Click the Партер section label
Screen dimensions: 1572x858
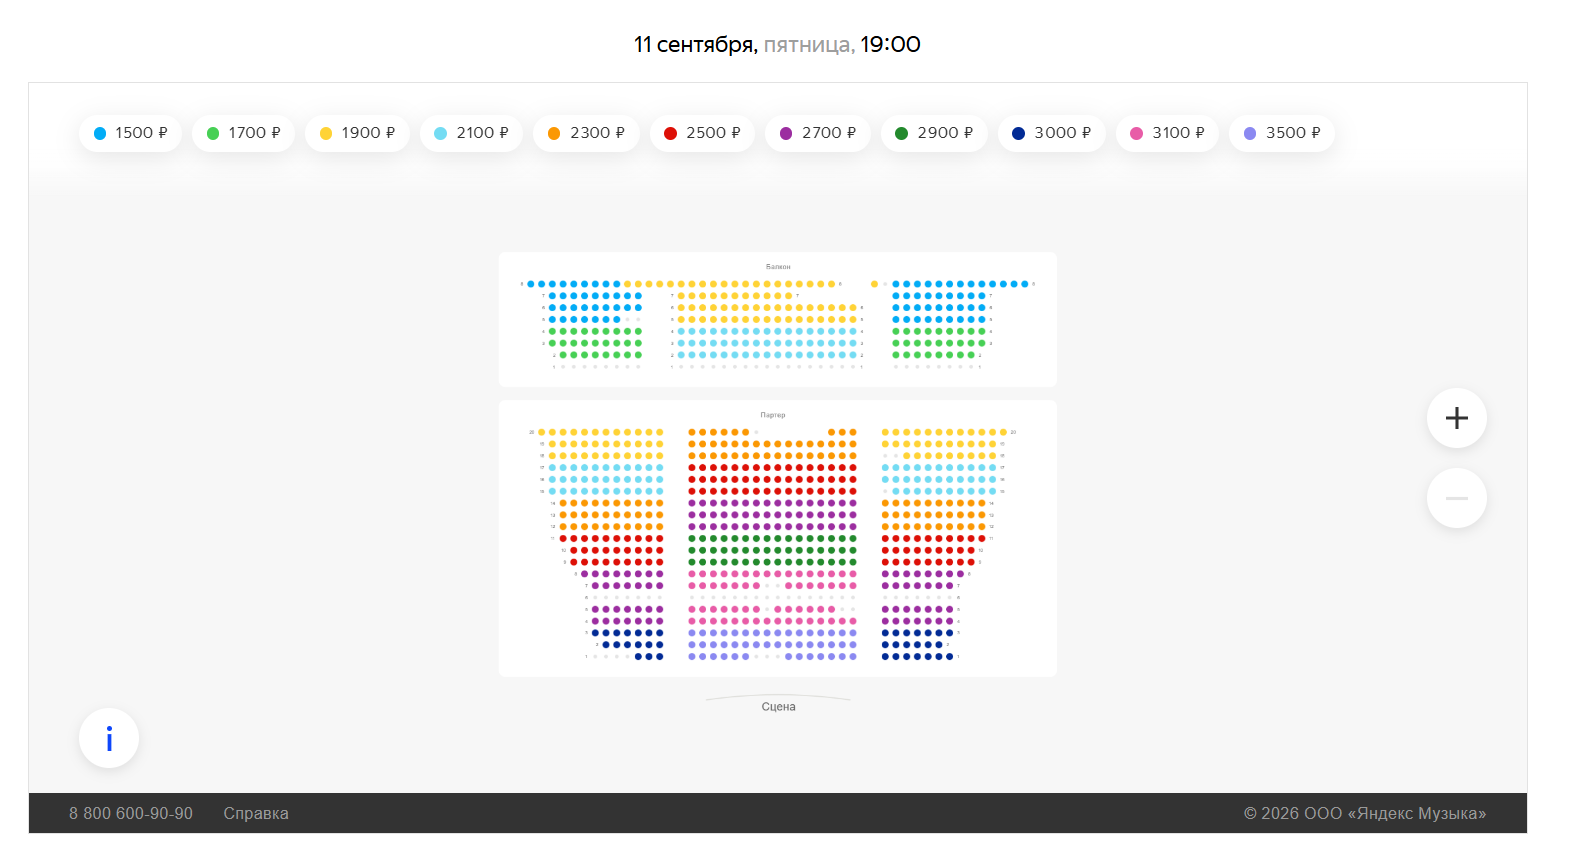[x=773, y=415]
